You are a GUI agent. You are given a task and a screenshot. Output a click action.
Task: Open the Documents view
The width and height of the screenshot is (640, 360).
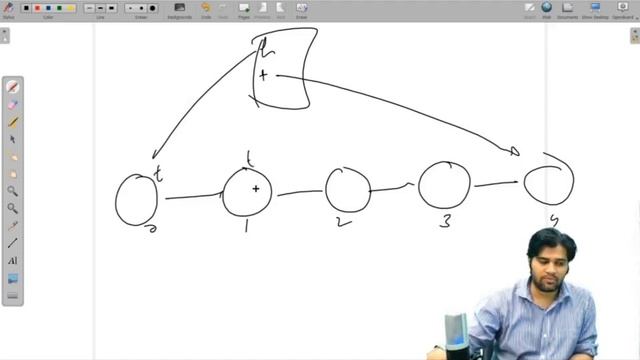pos(567,10)
